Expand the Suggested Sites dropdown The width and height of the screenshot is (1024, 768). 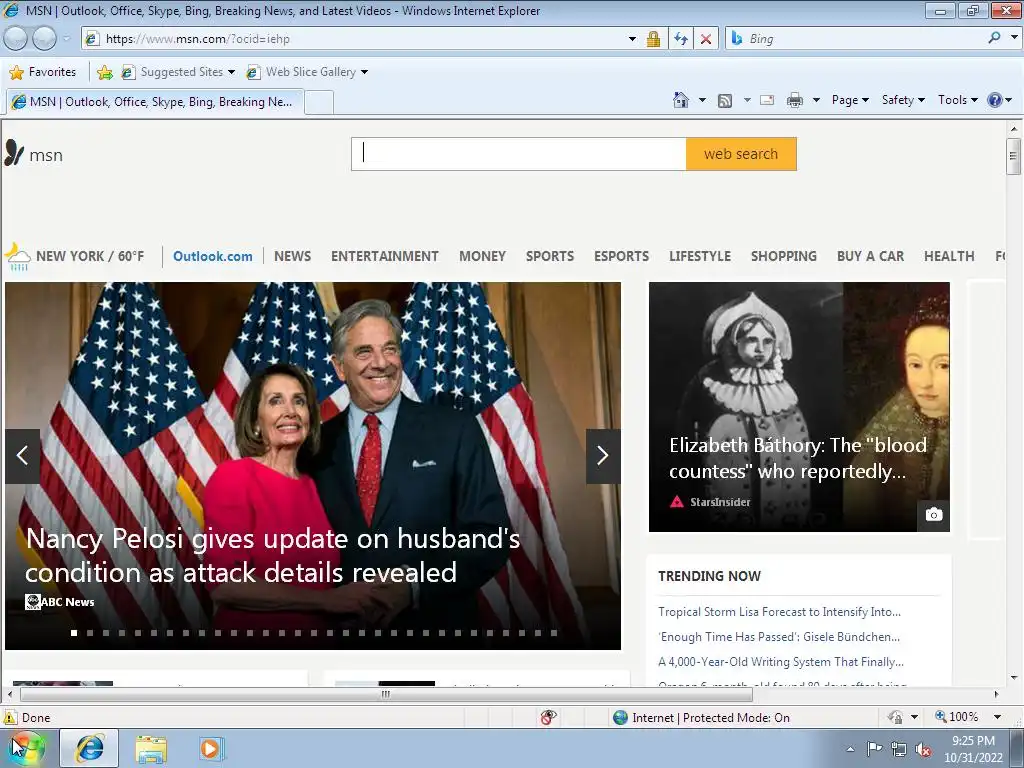231,72
